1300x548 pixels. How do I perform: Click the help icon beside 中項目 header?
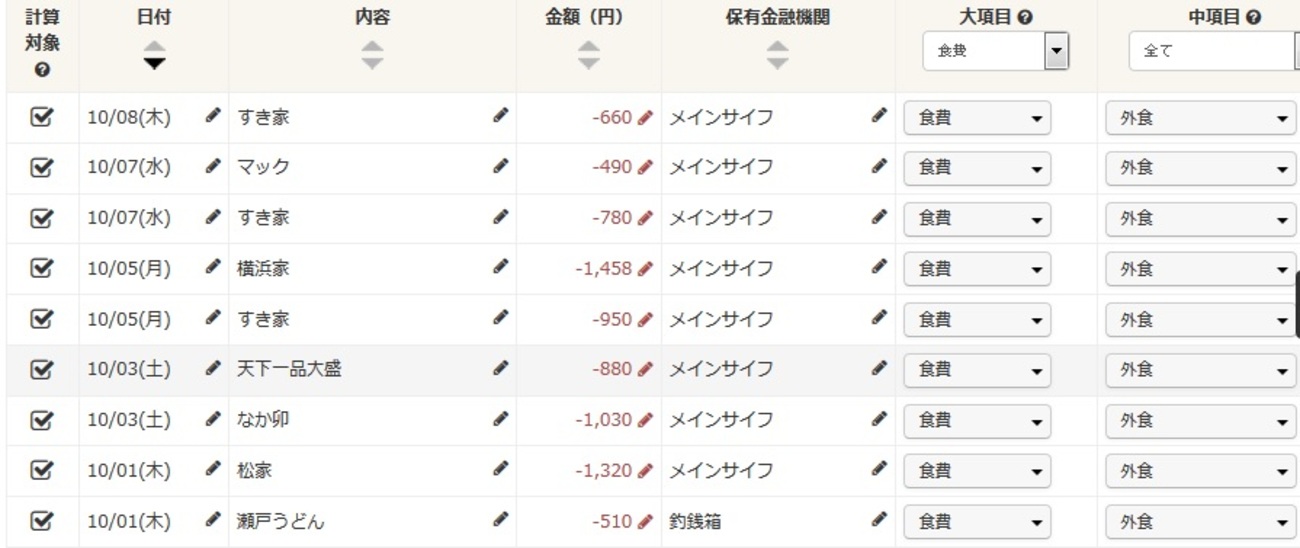click(x=1253, y=18)
